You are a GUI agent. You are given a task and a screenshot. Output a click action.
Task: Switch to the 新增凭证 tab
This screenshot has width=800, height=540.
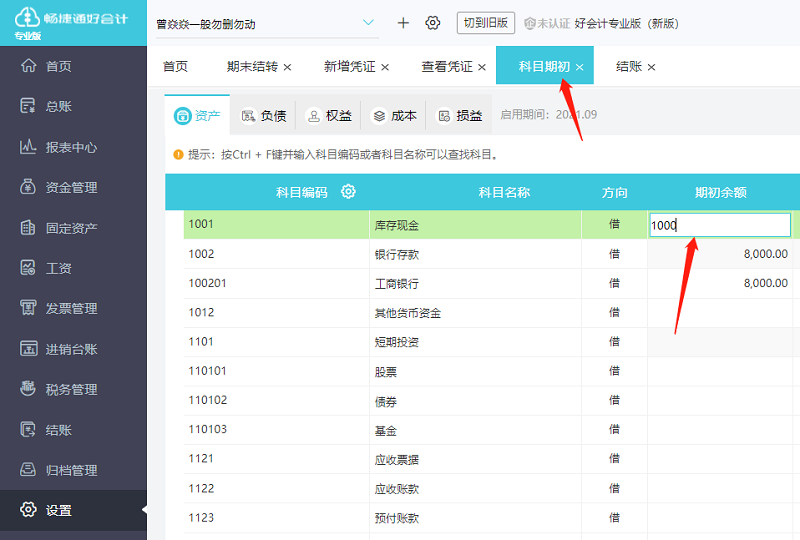[x=349, y=66]
